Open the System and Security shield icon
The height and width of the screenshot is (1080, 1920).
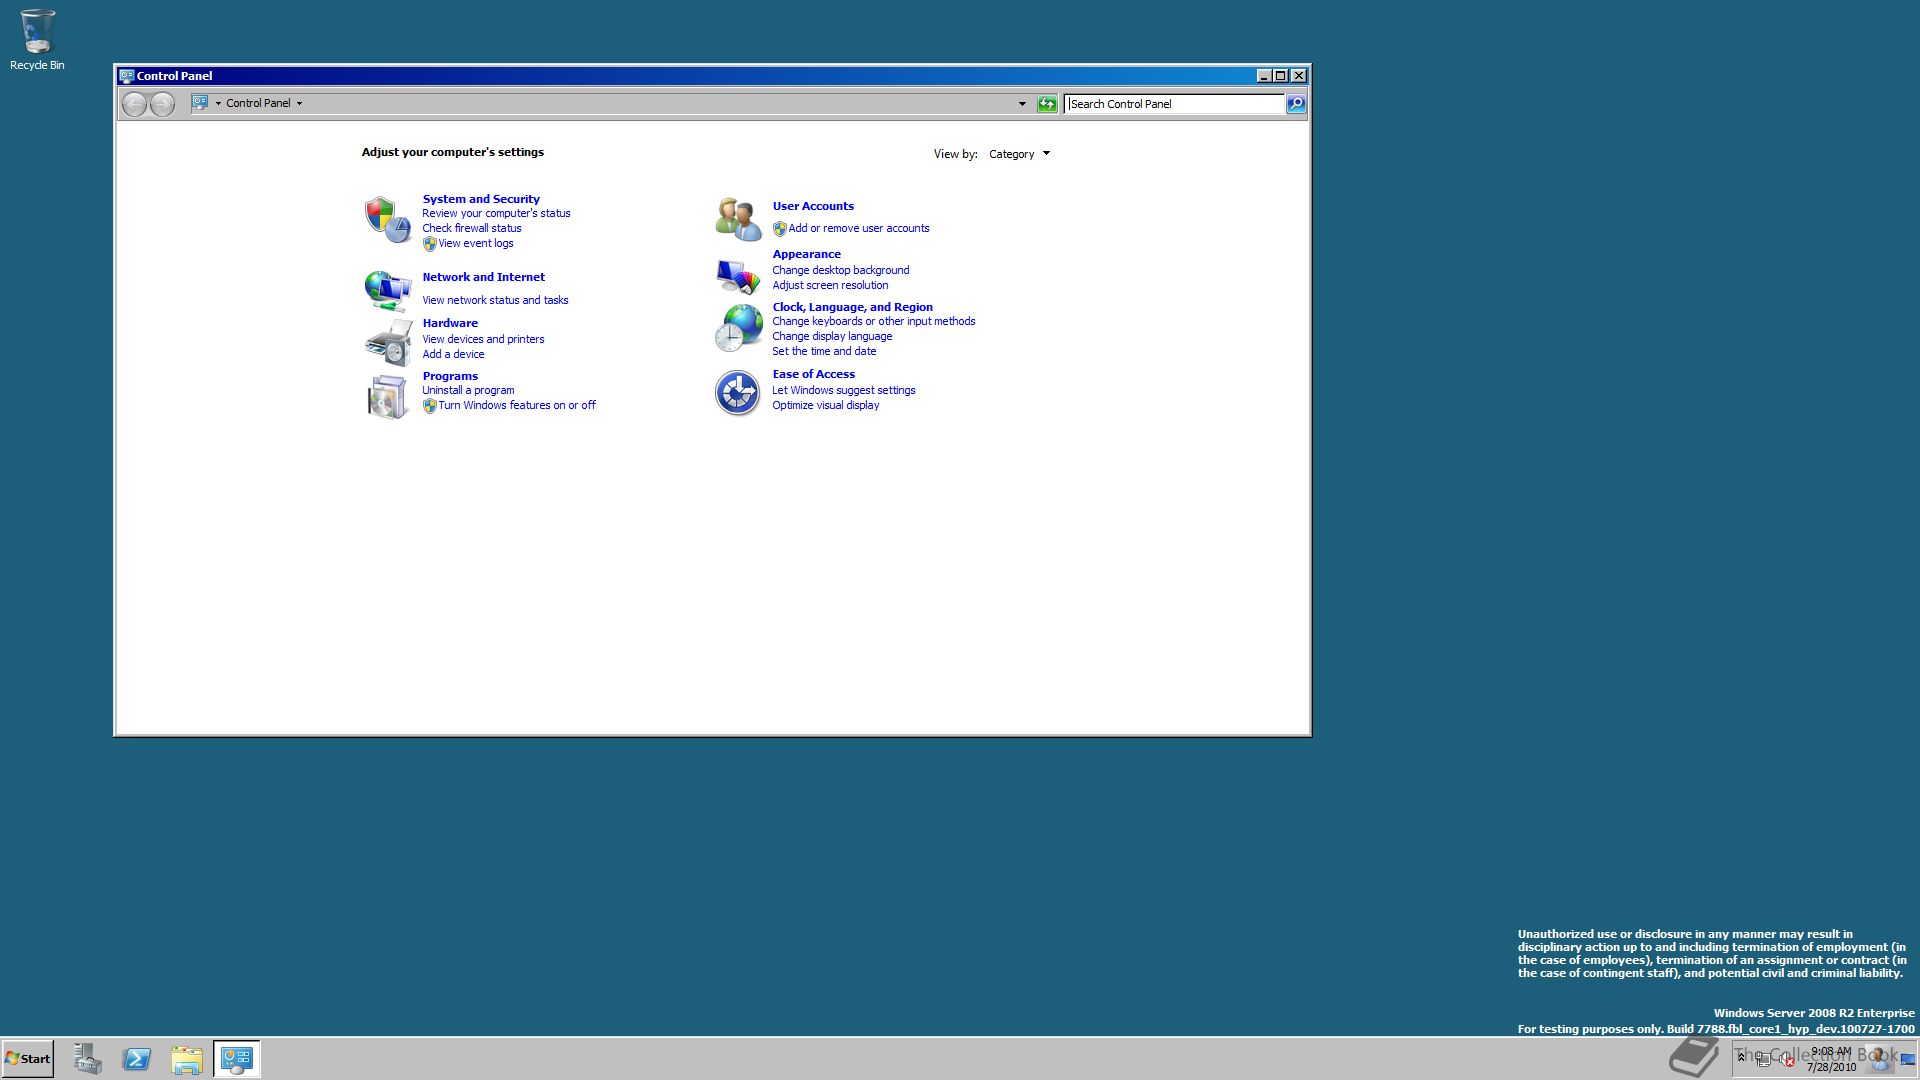tap(387, 219)
